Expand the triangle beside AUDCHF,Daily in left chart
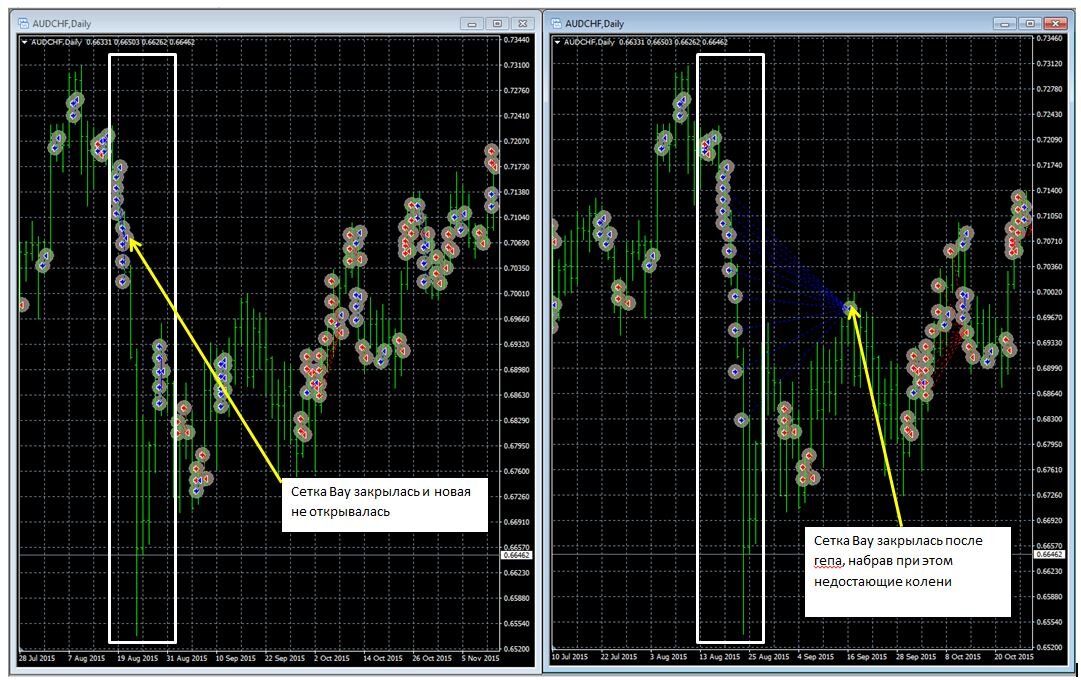Image resolution: width=1081 pixels, height=680 pixels. (25, 42)
